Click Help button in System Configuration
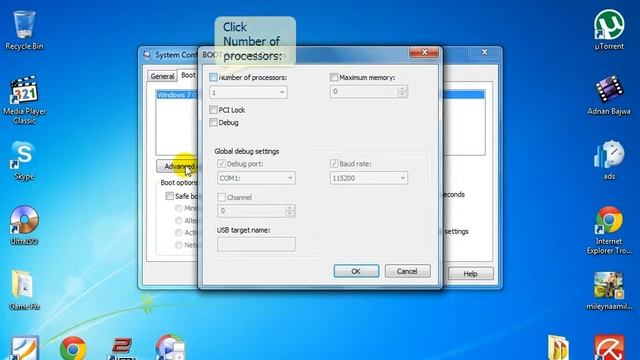 point(471,273)
